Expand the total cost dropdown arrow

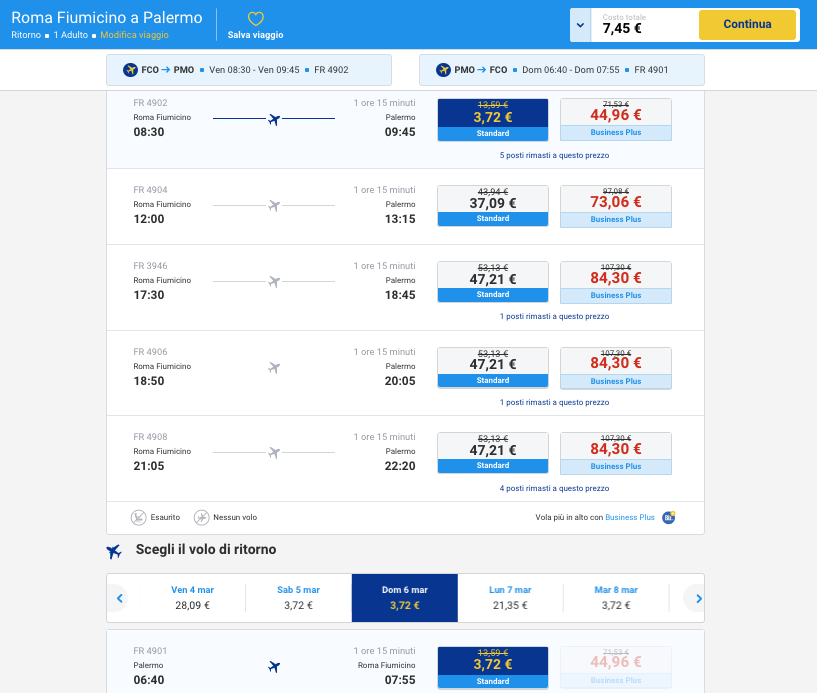pyautogui.click(x=580, y=25)
